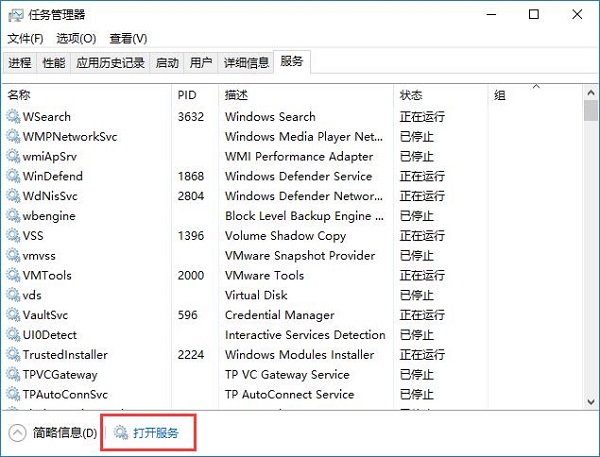Screen dimensions: 600x457
Task: Click the gear icon beside wbengine
Action: [x=13, y=216]
